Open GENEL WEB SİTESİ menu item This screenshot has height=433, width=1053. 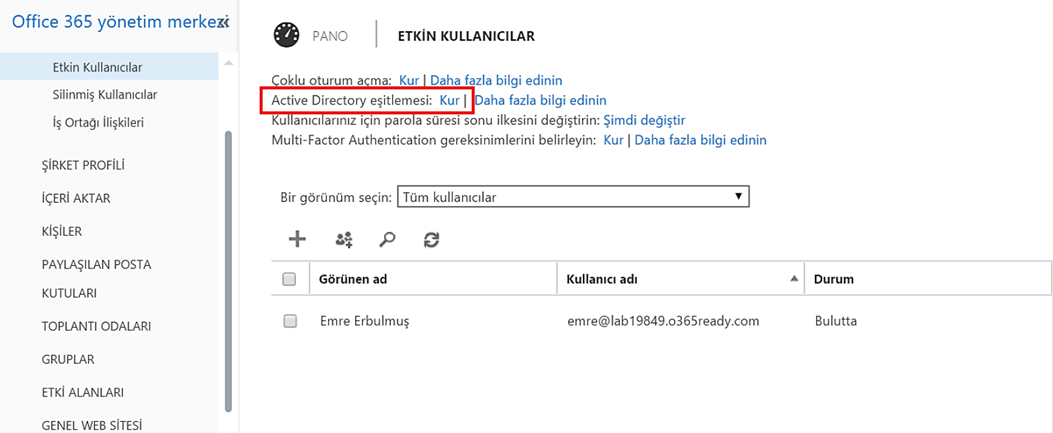pos(92,425)
